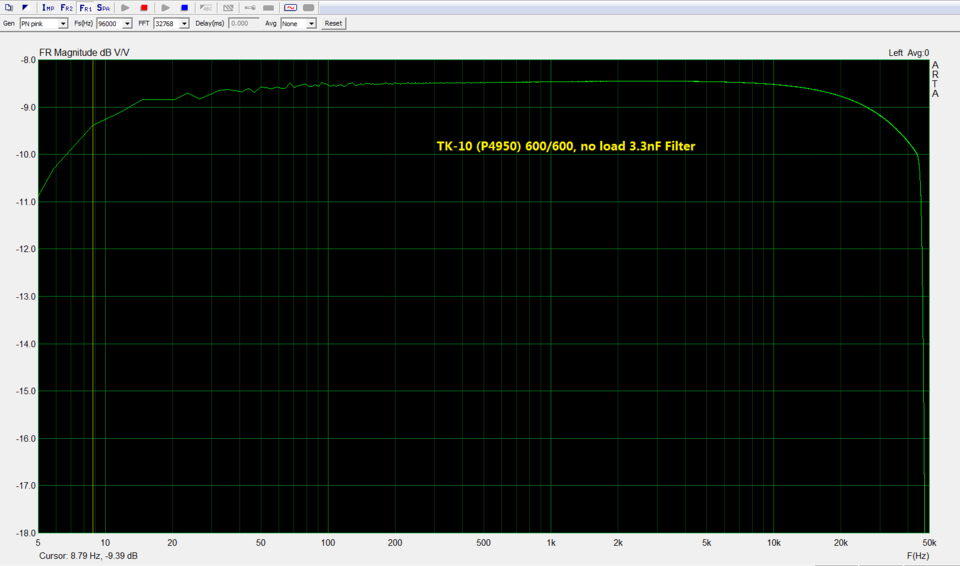Click the Reset button

(333, 23)
